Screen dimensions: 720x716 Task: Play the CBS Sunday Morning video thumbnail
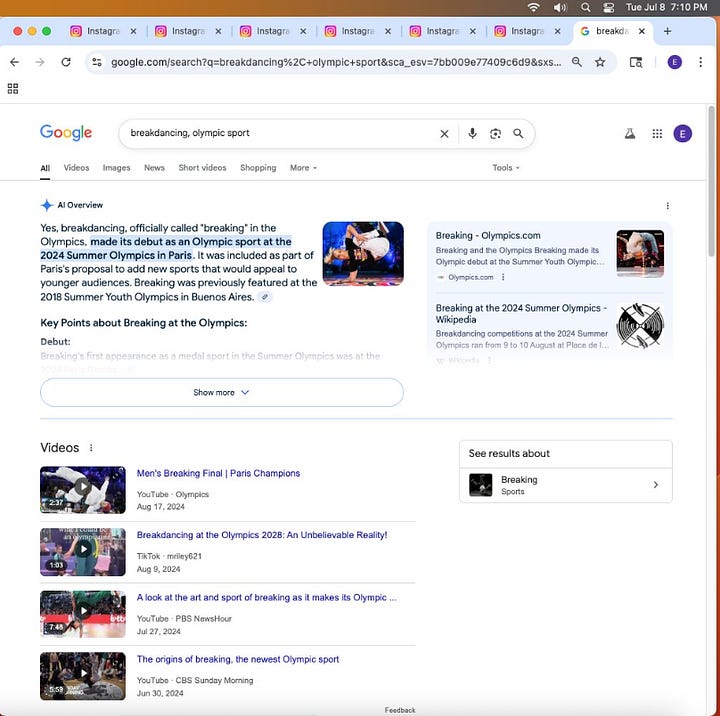(83, 676)
